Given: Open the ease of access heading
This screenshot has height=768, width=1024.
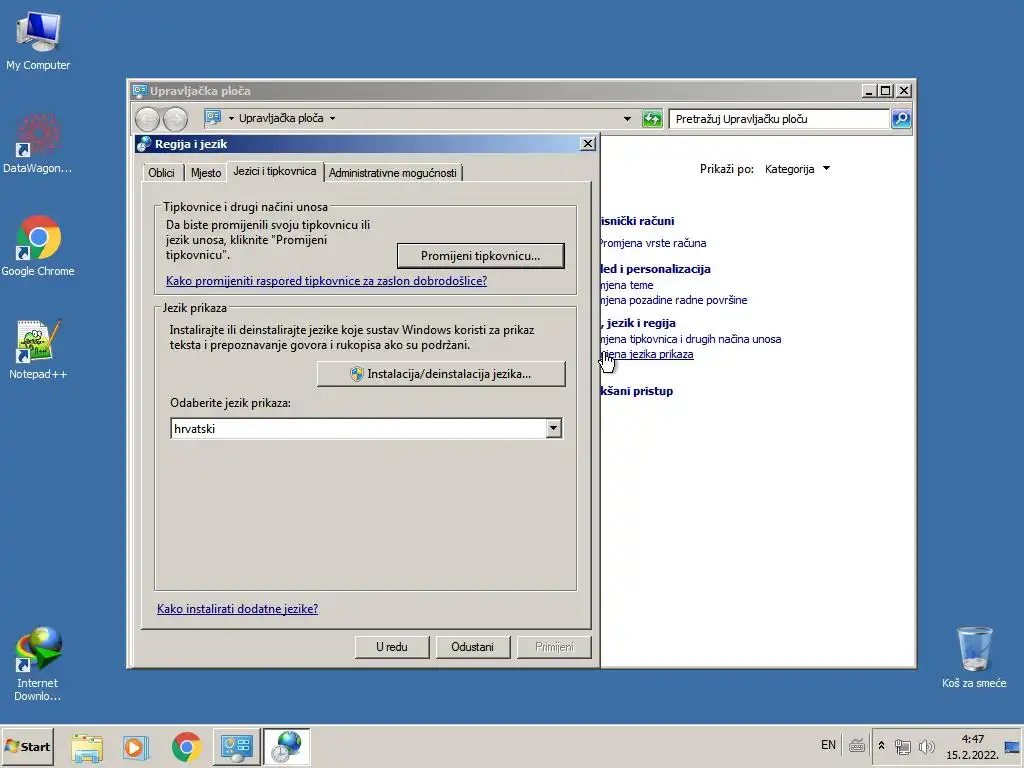Looking at the screenshot, I should click(637, 391).
